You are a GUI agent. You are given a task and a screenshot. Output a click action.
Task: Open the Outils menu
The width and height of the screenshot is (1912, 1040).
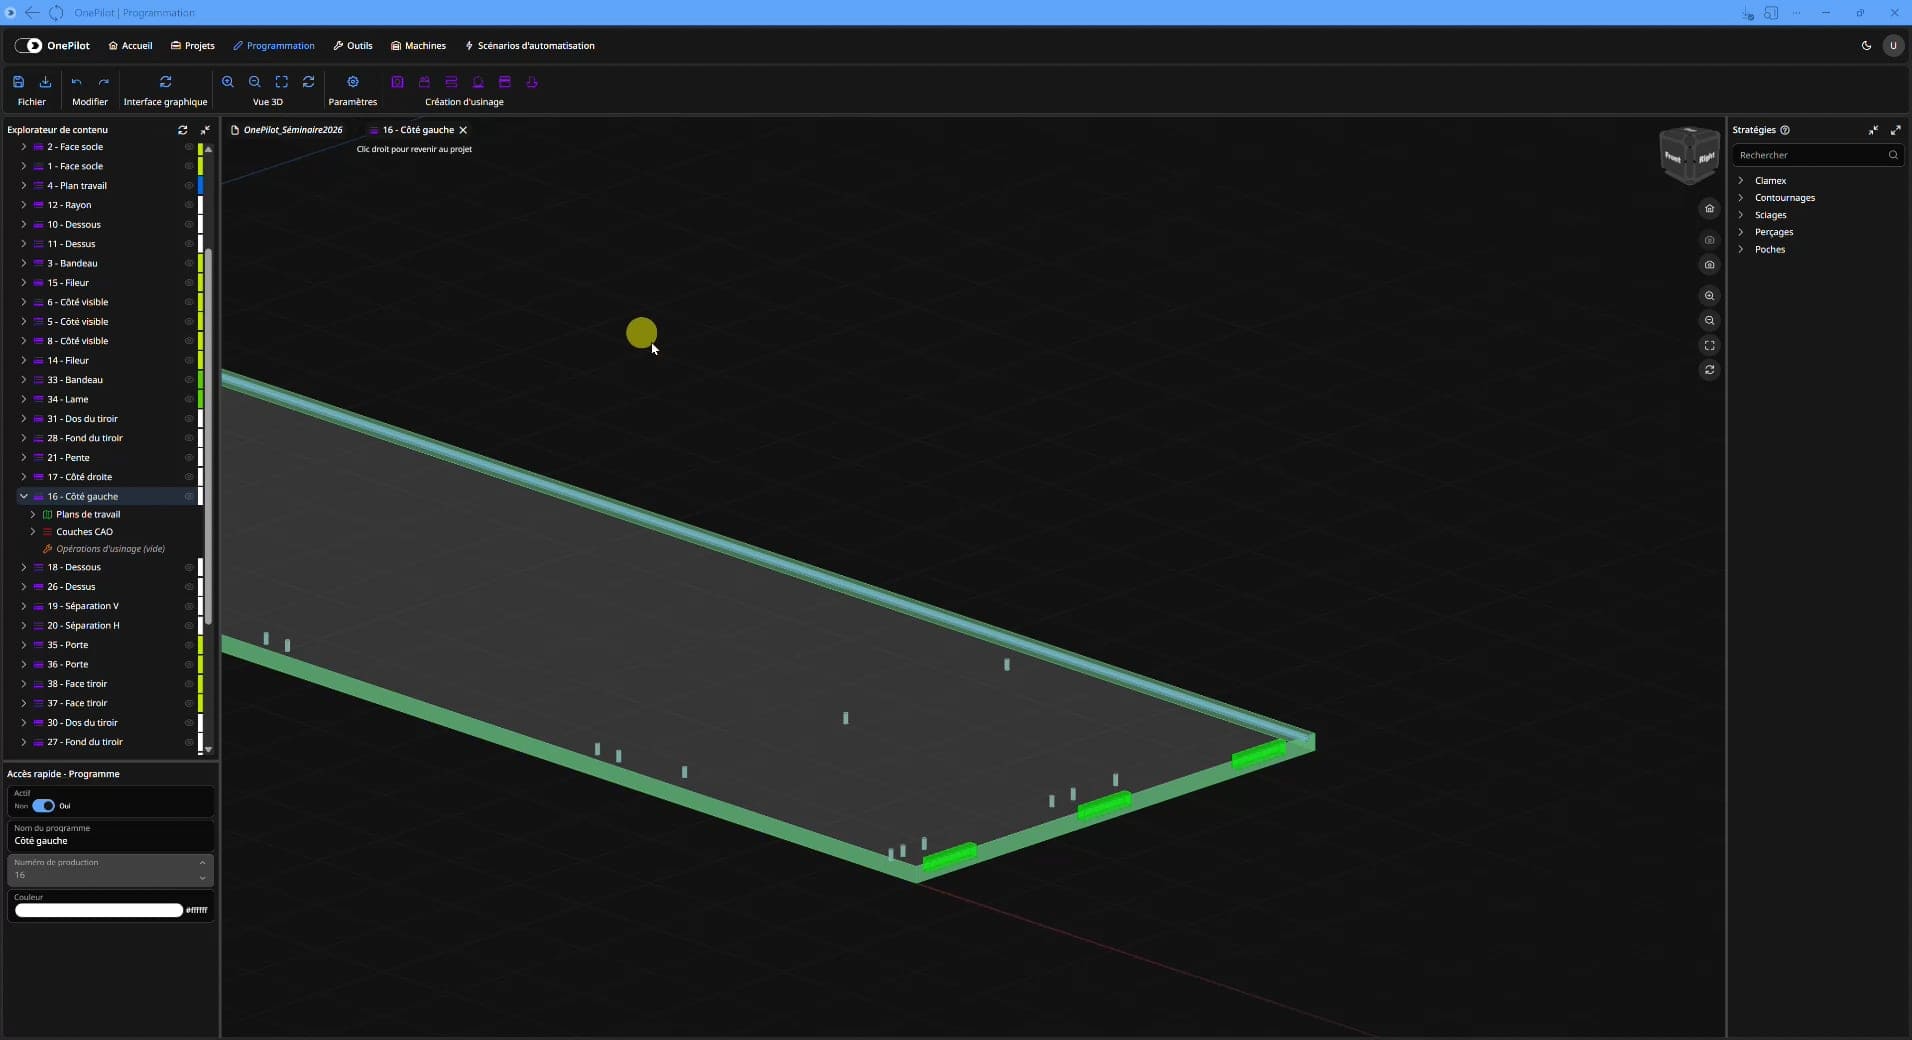[x=353, y=46]
